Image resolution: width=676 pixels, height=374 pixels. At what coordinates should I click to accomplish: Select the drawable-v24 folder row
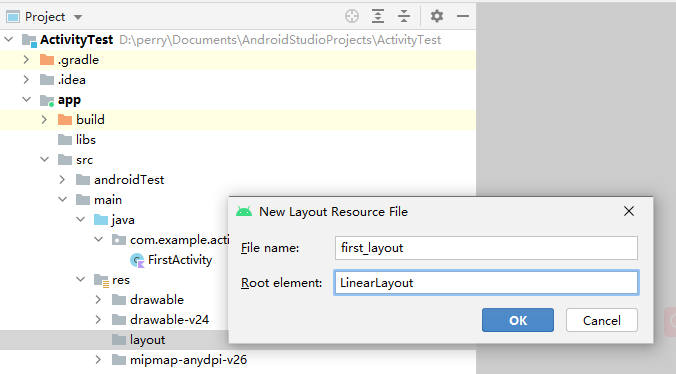(x=114, y=320)
